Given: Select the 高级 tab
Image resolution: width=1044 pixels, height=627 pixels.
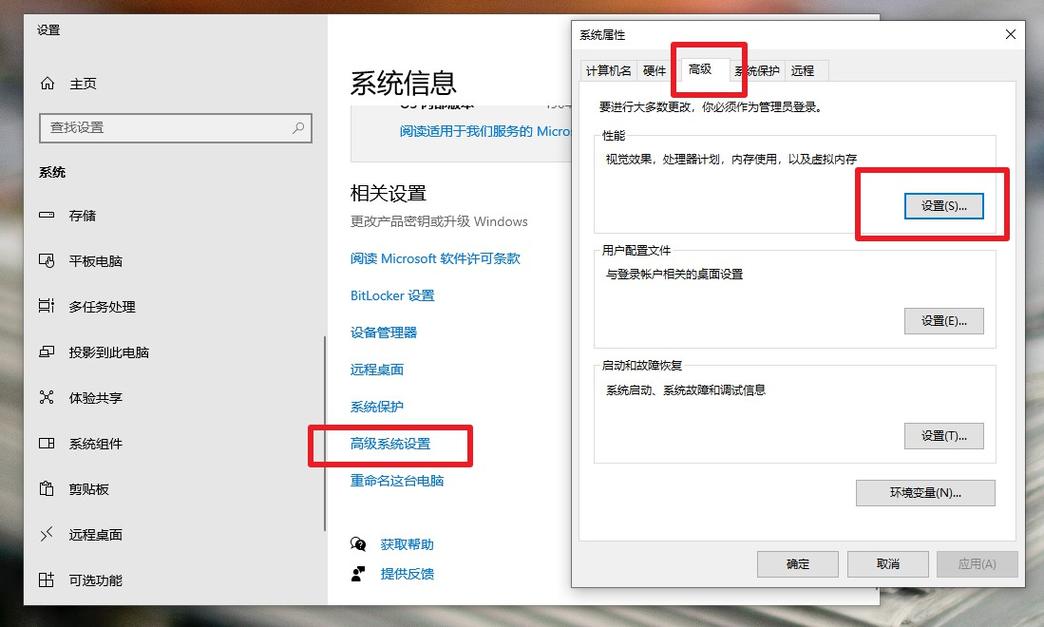Looking at the screenshot, I should 700,69.
